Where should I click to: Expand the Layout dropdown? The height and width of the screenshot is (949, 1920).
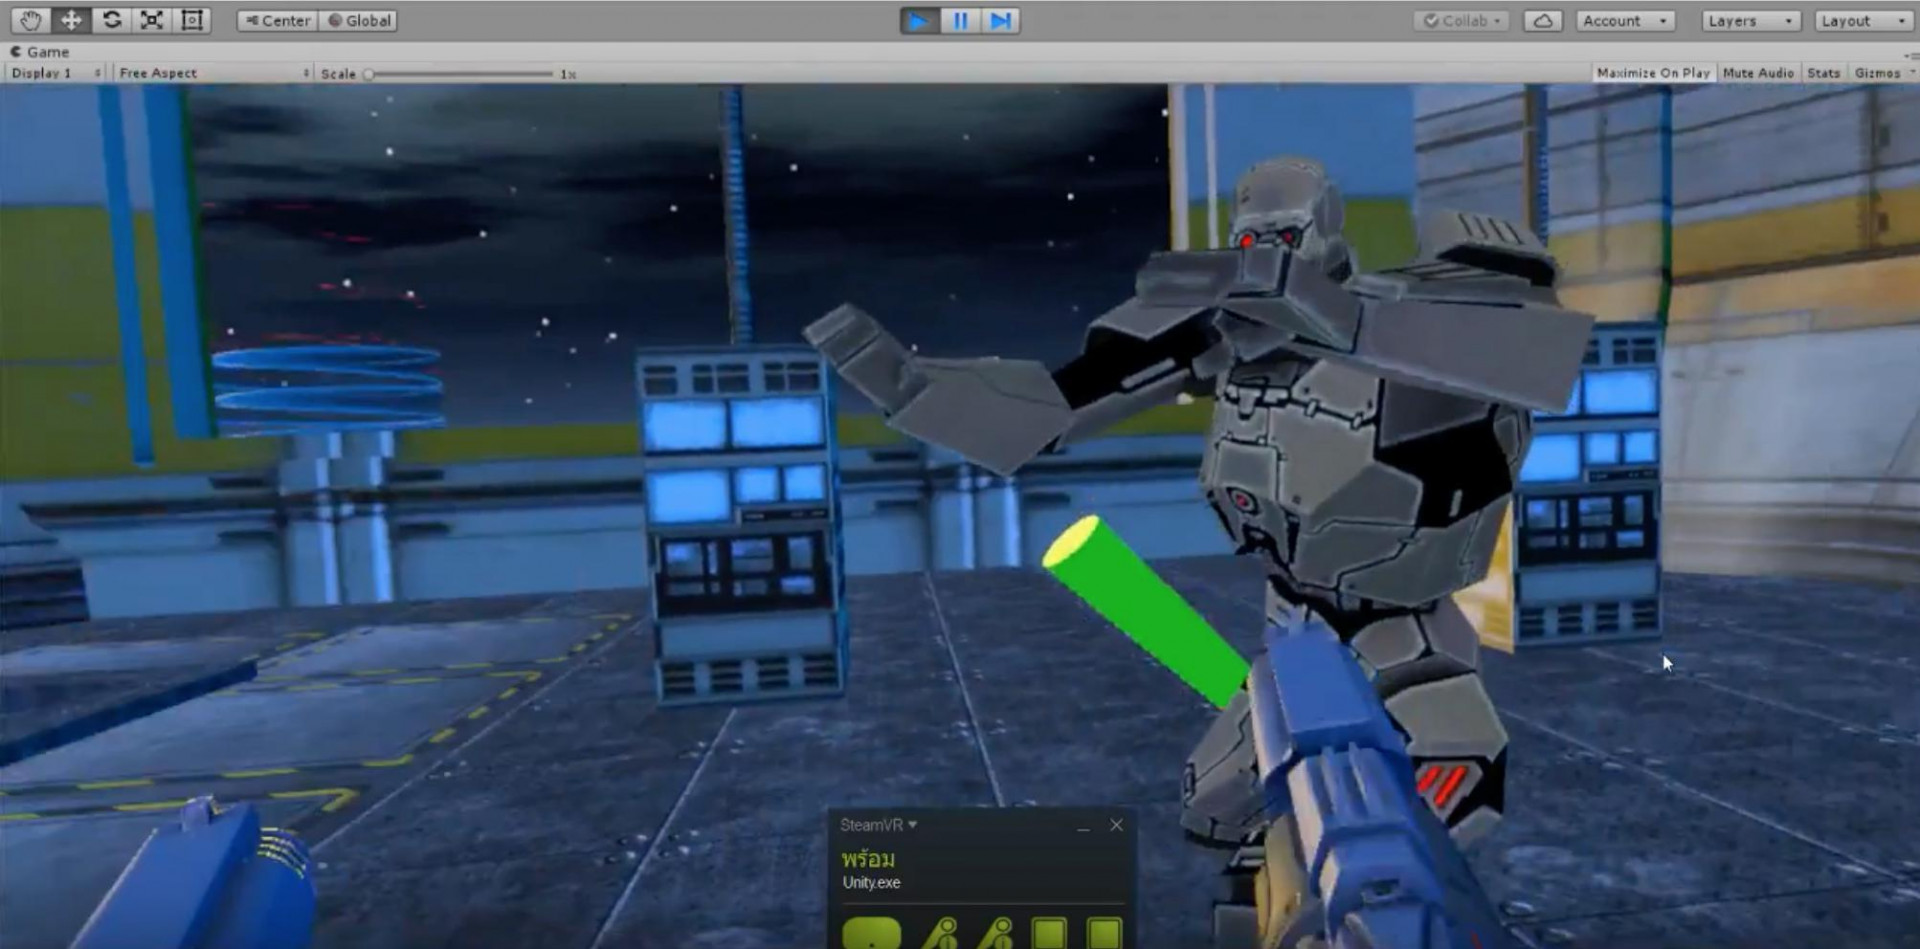tap(1864, 21)
